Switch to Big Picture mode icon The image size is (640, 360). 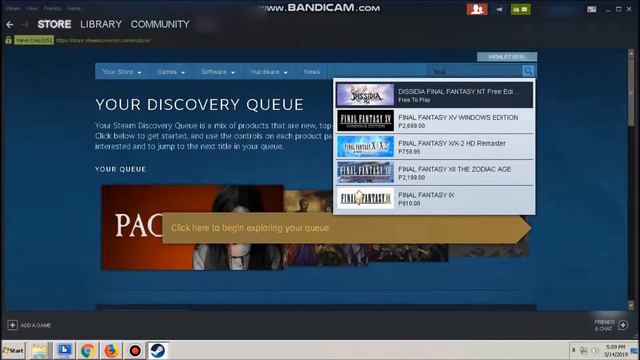click(x=591, y=9)
